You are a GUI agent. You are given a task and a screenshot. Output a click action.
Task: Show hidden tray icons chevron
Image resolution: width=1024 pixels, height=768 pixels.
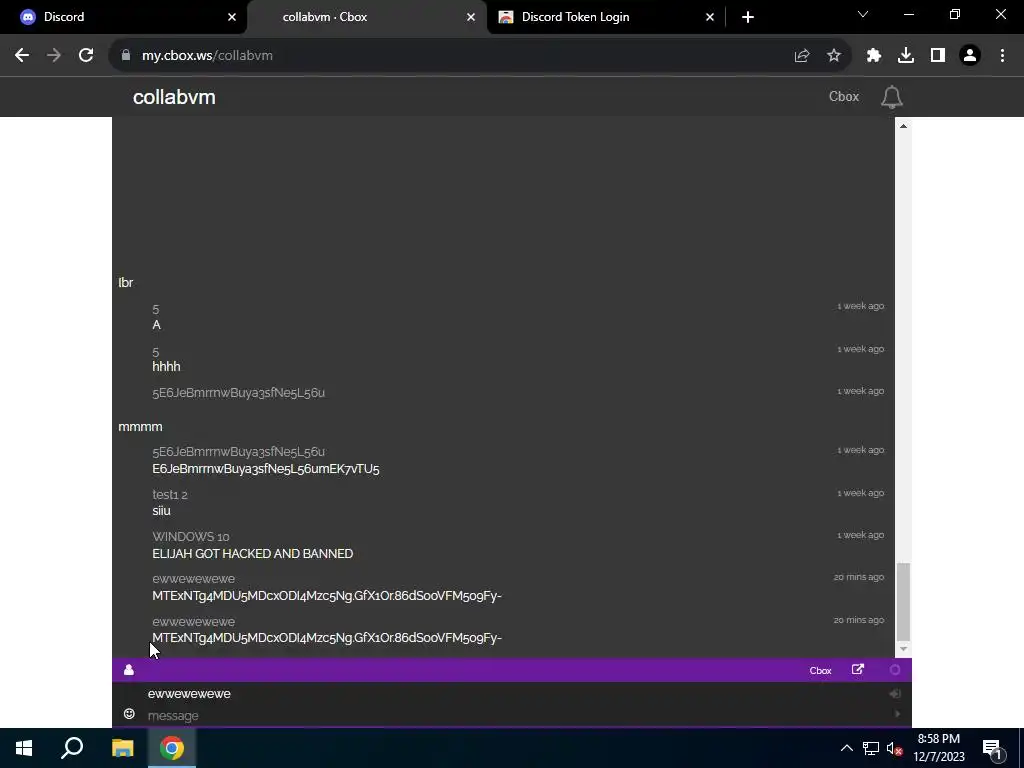tap(846, 748)
